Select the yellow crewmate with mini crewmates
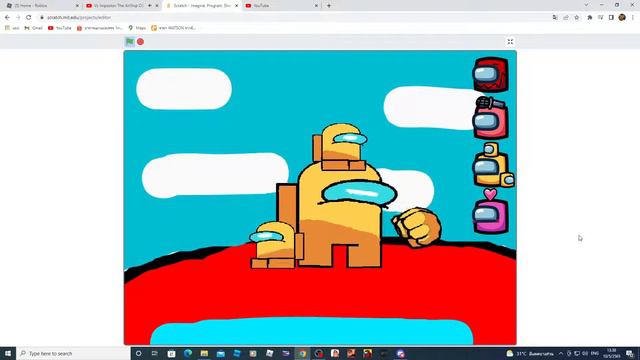This screenshot has width=640, height=360. [x=493, y=165]
